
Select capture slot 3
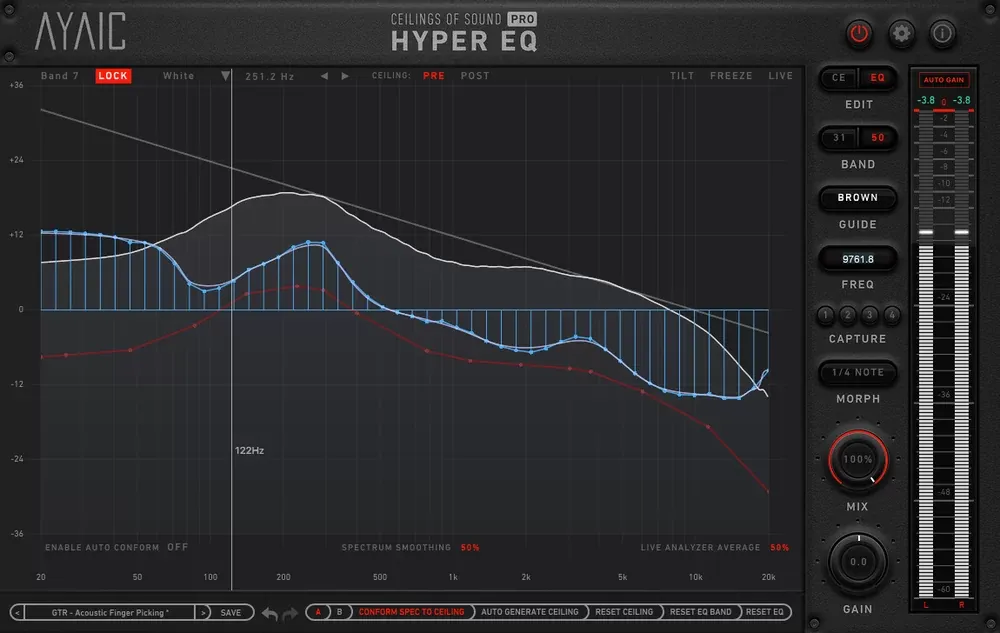click(x=870, y=315)
